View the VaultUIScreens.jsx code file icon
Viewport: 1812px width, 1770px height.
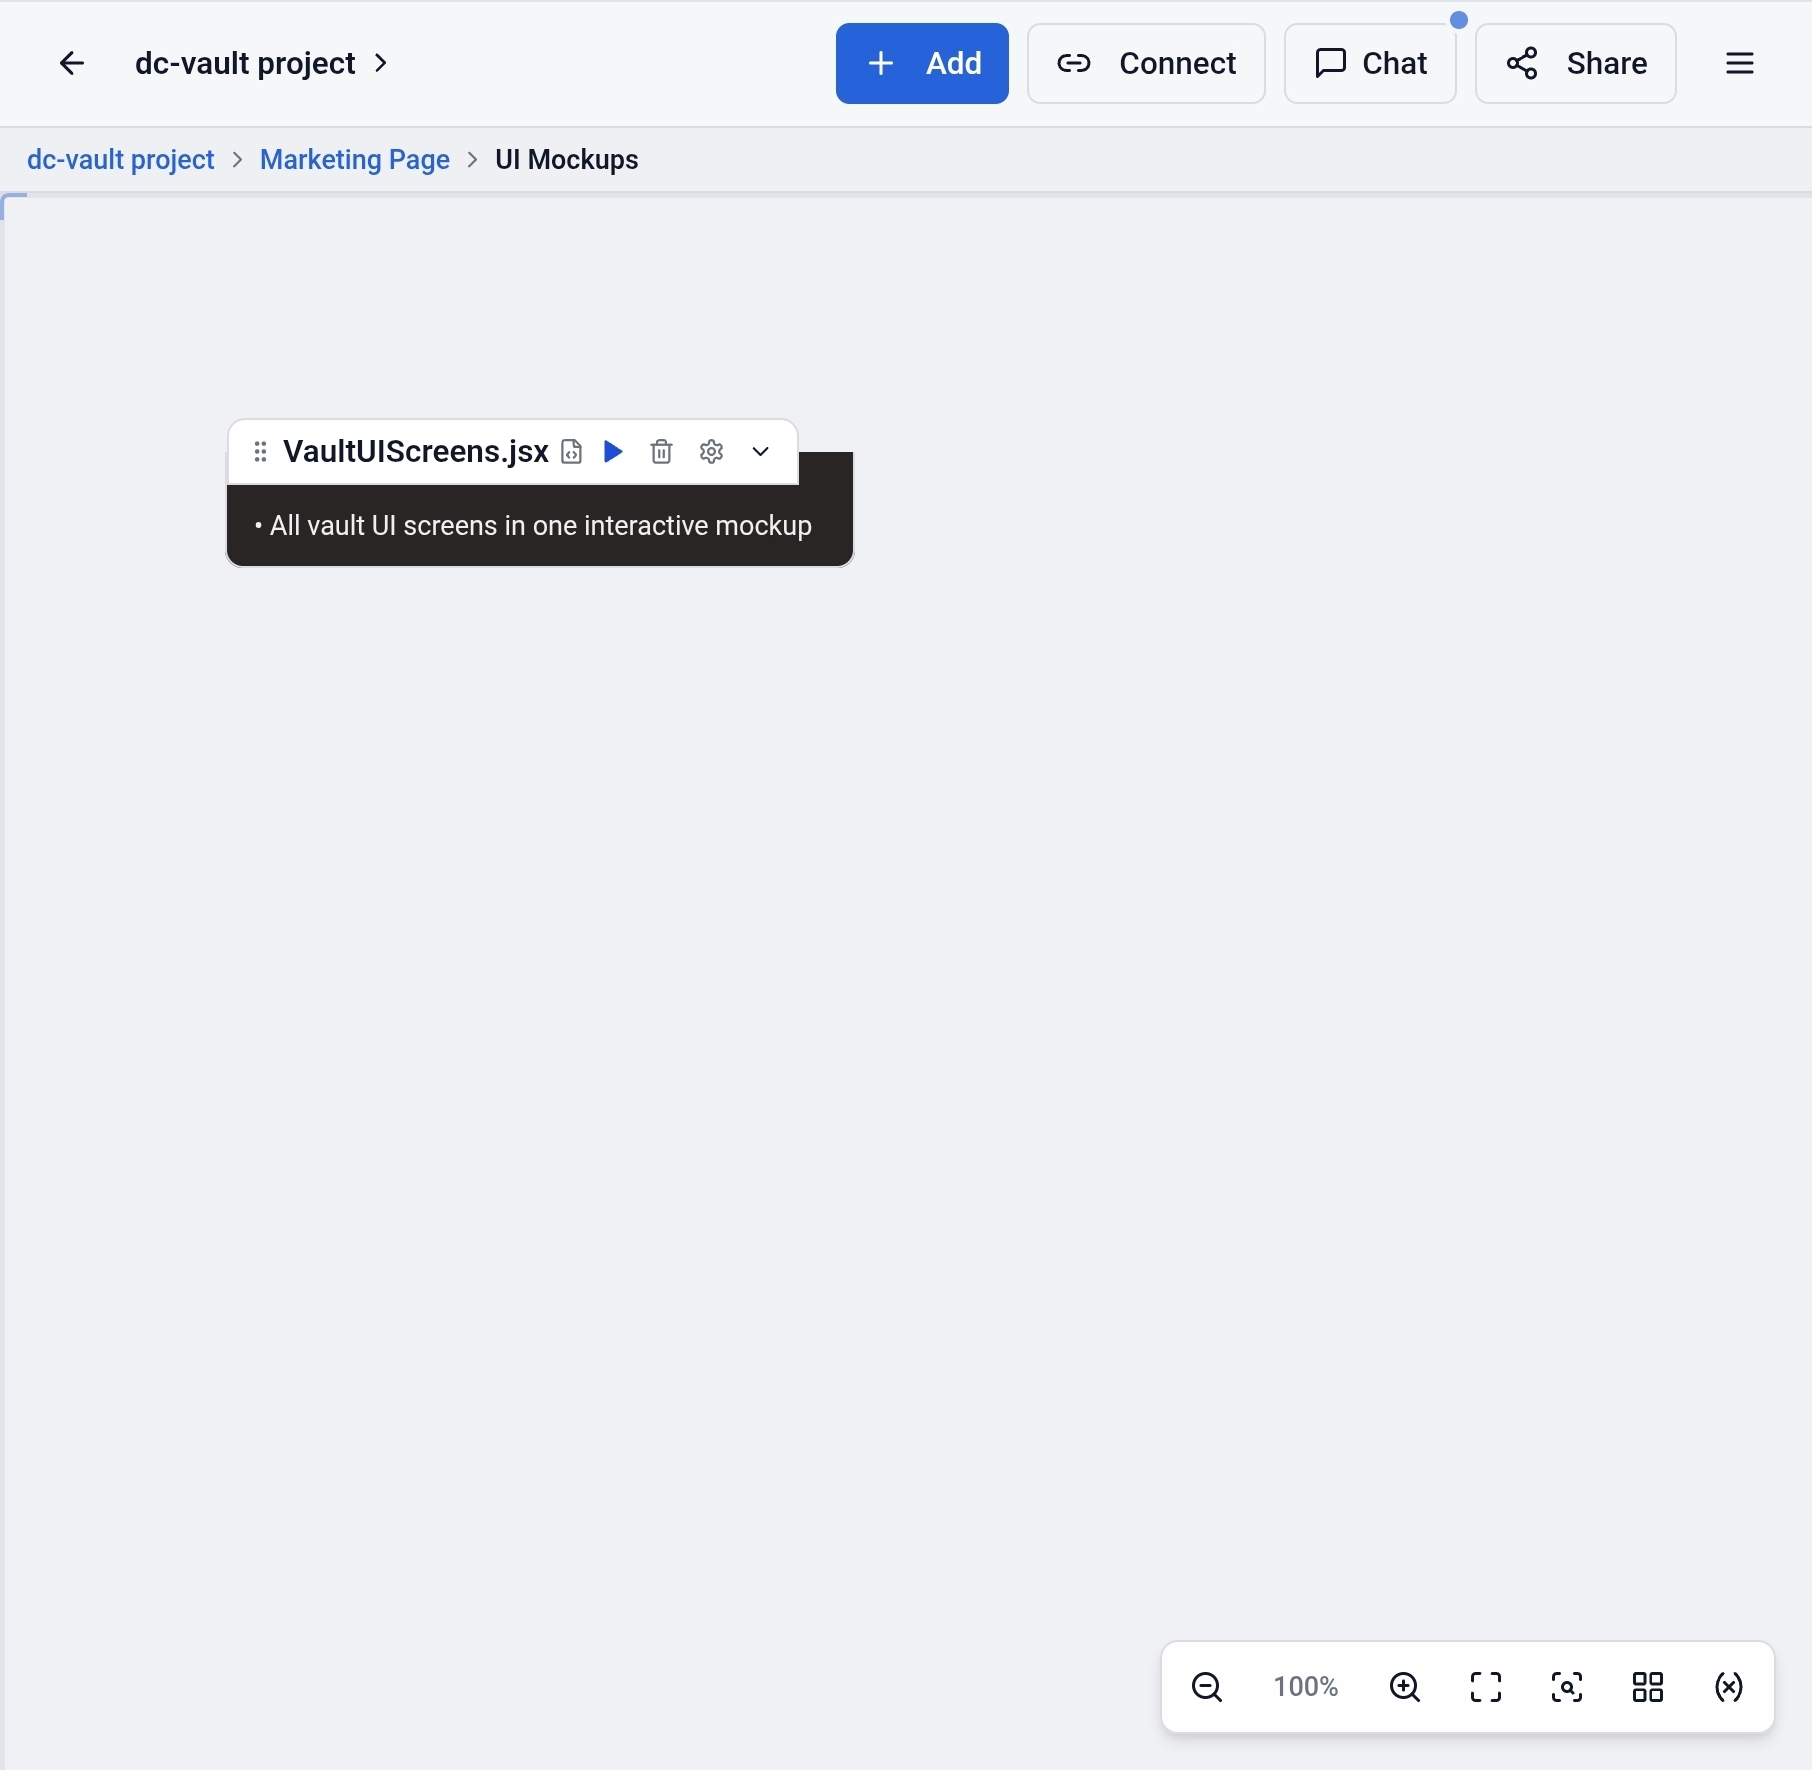click(x=571, y=452)
